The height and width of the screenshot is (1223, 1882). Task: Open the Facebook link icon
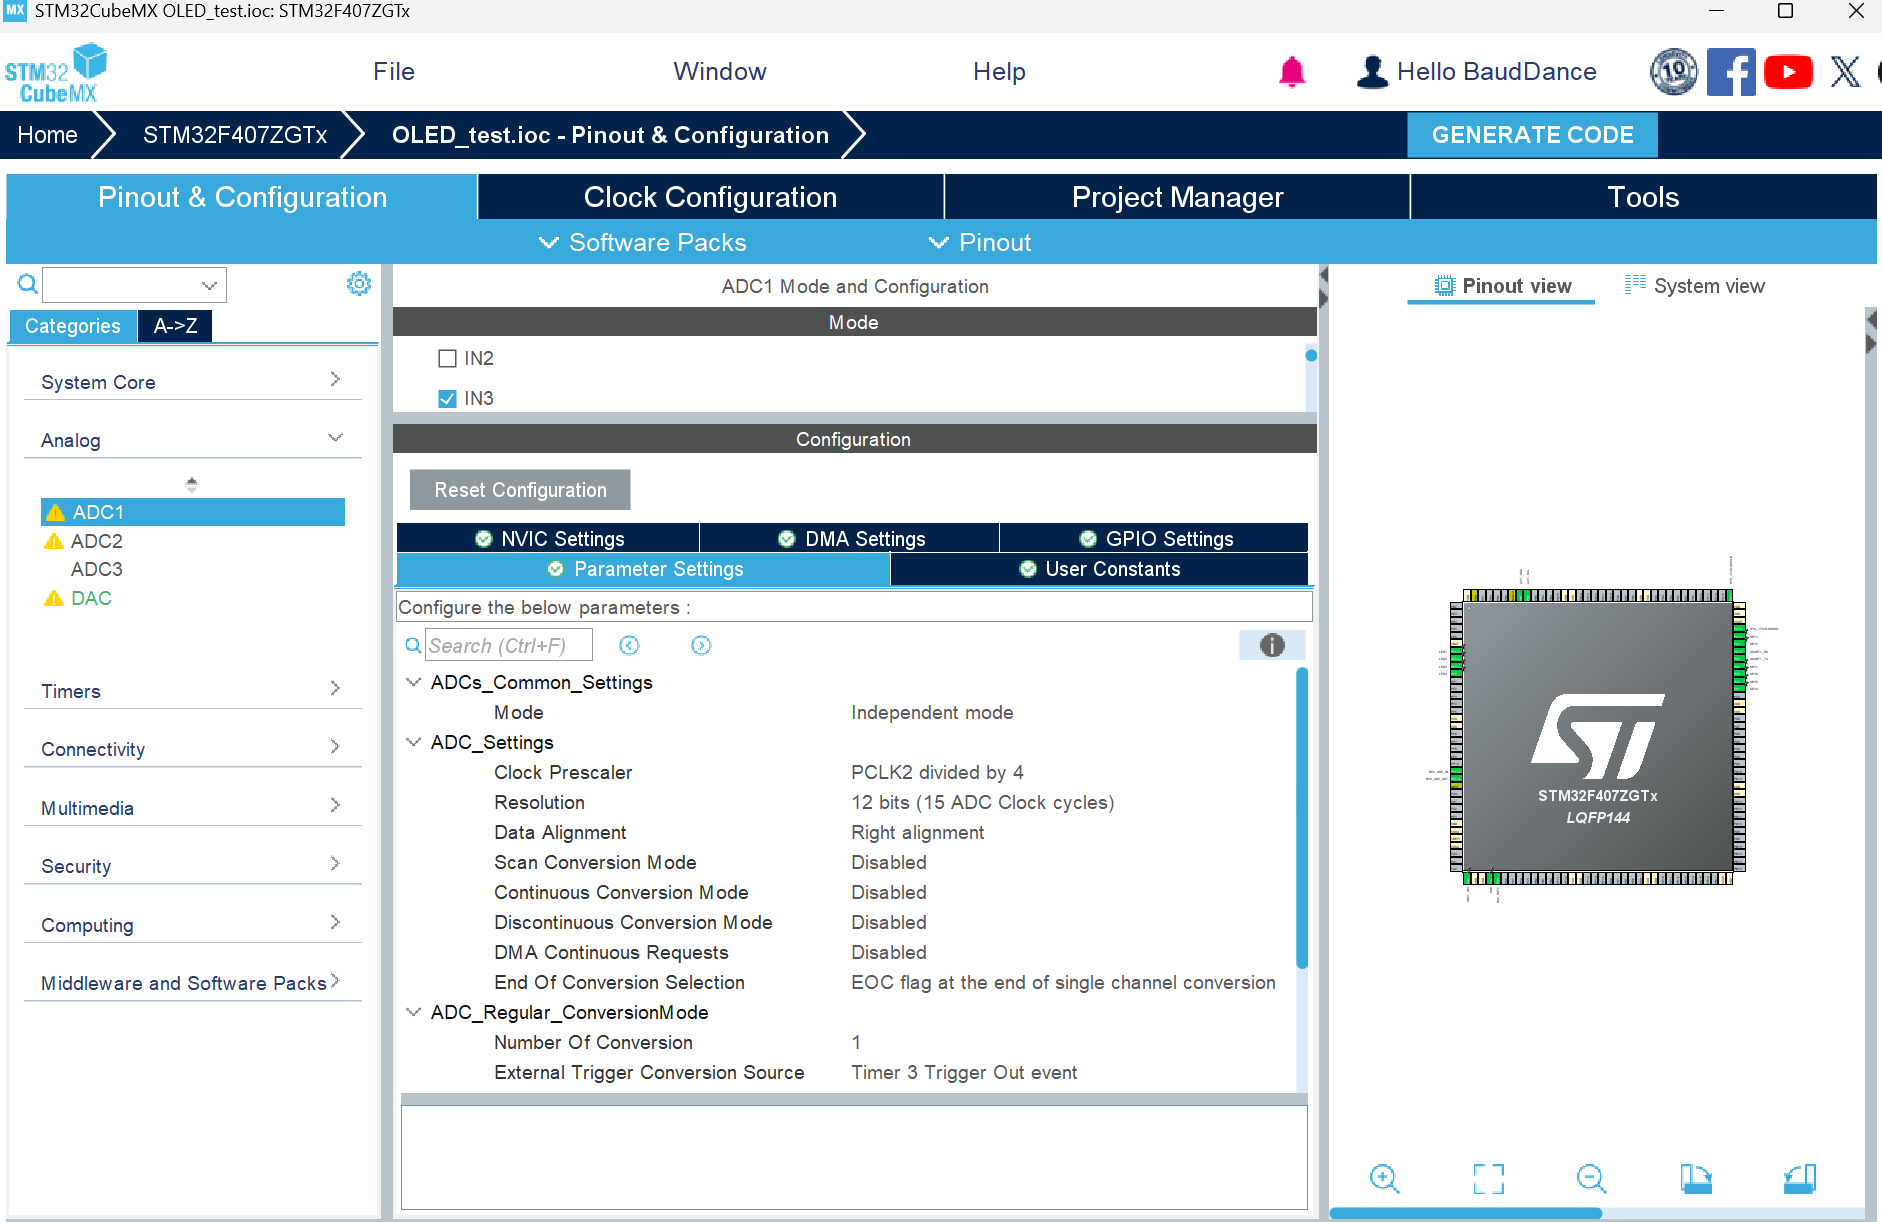click(x=1731, y=72)
